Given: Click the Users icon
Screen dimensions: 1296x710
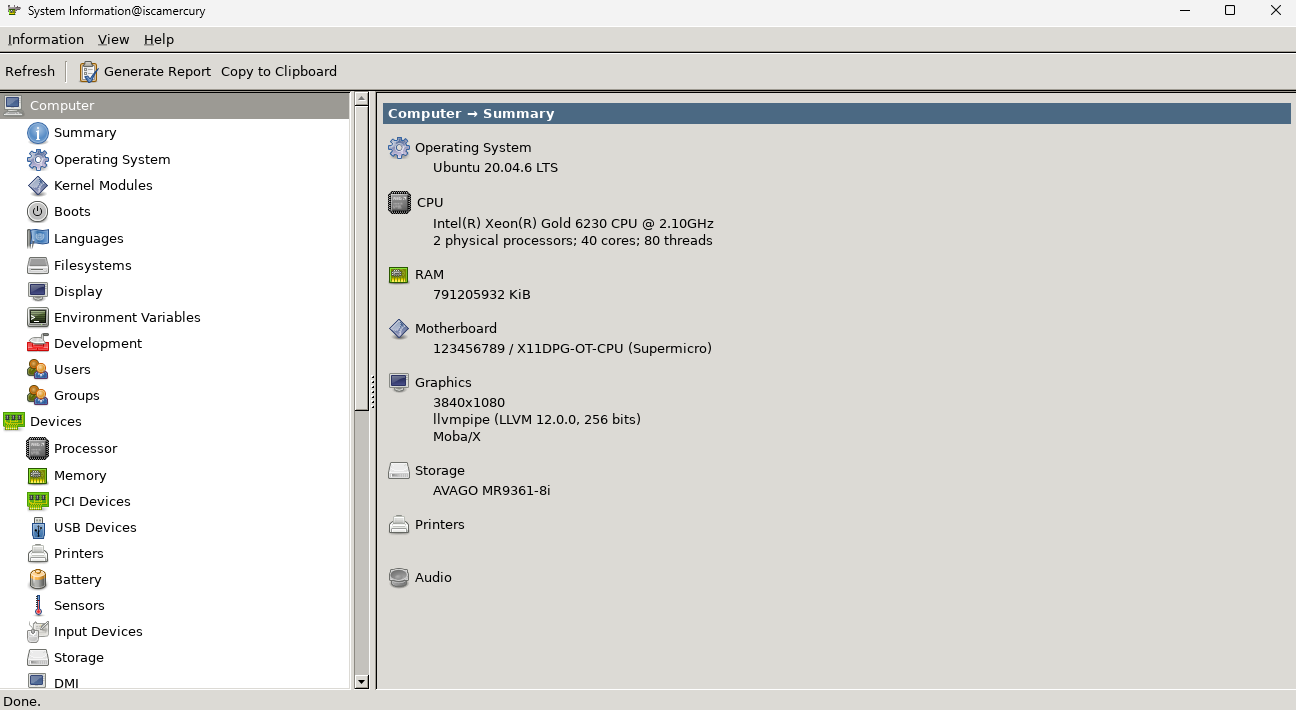Looking at the screenshot, I should (37, 369).
